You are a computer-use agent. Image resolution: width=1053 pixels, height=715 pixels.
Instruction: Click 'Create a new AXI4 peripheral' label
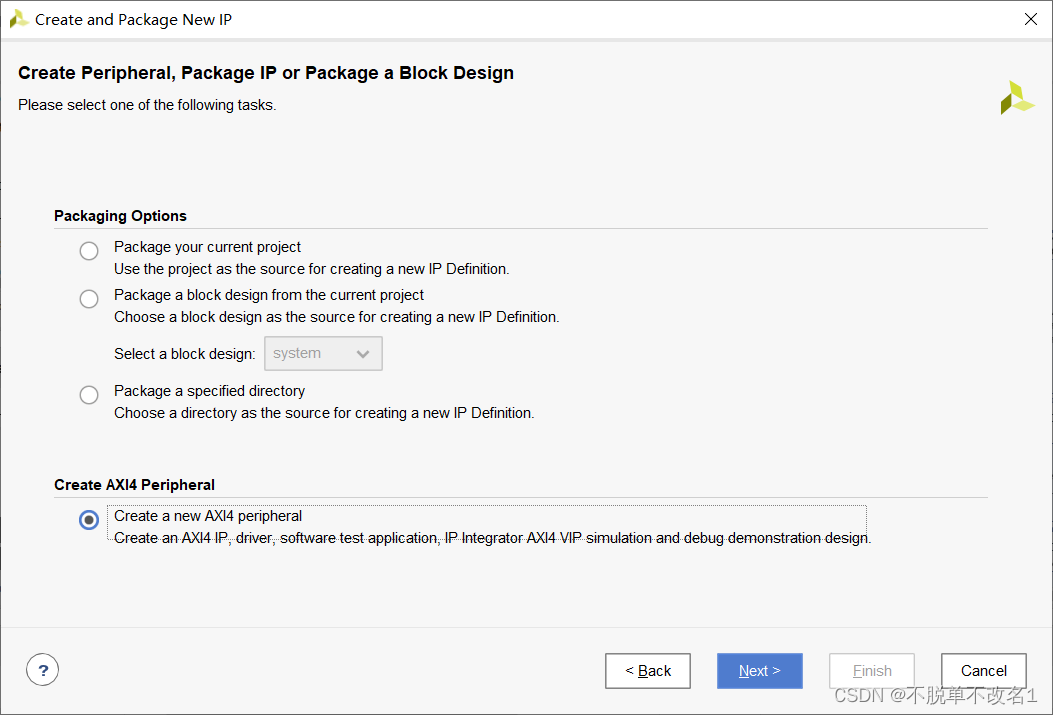tap(208, 516)
